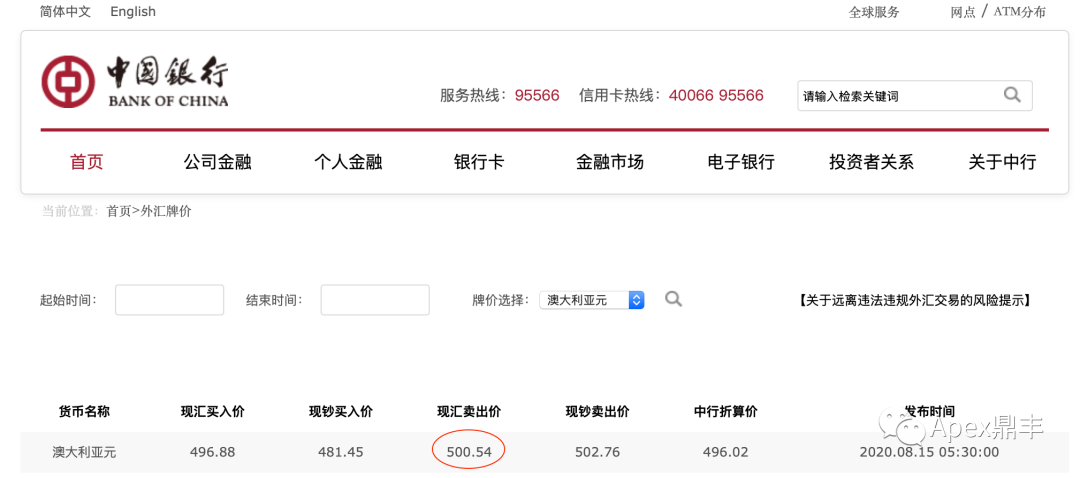Open the 电子银行 menu
The height and width of the screenshot is (478, 1080).
point(741,163)
